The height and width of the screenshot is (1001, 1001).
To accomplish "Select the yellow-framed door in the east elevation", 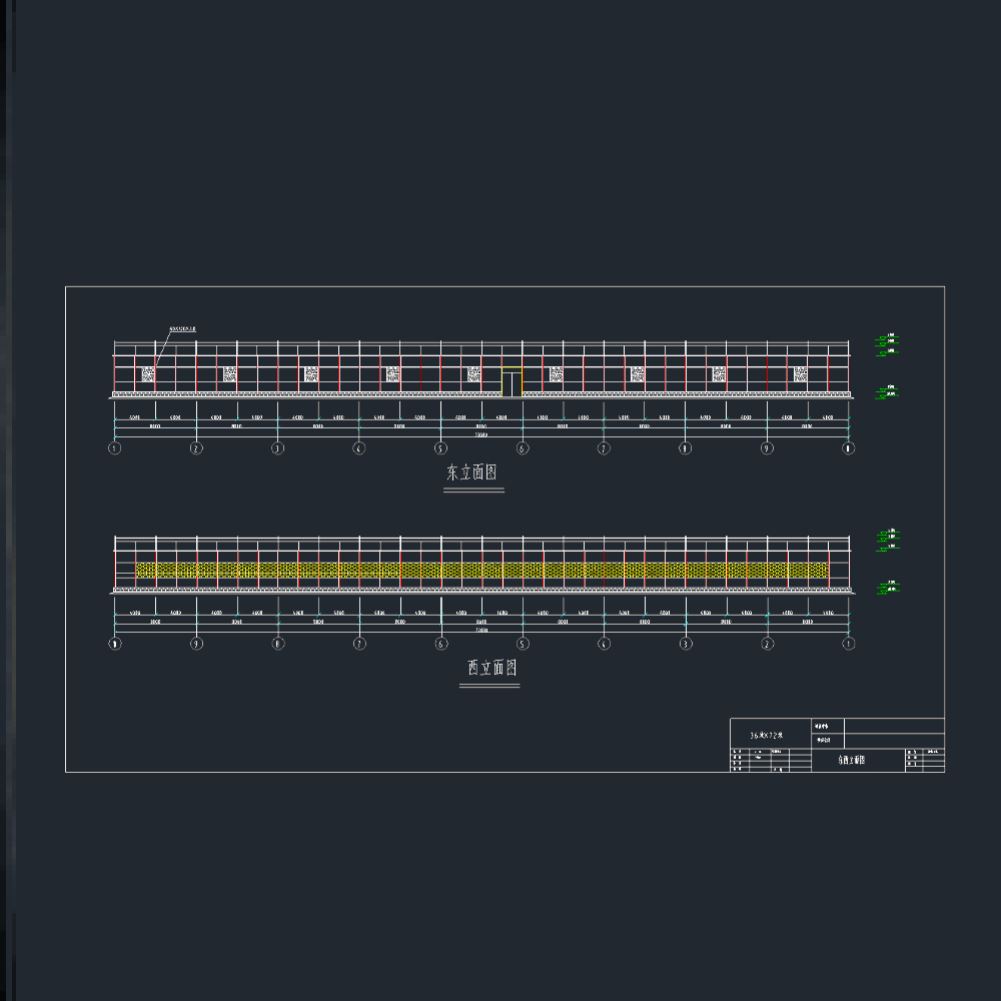I will pyautogui.click(x=512, y=382).
